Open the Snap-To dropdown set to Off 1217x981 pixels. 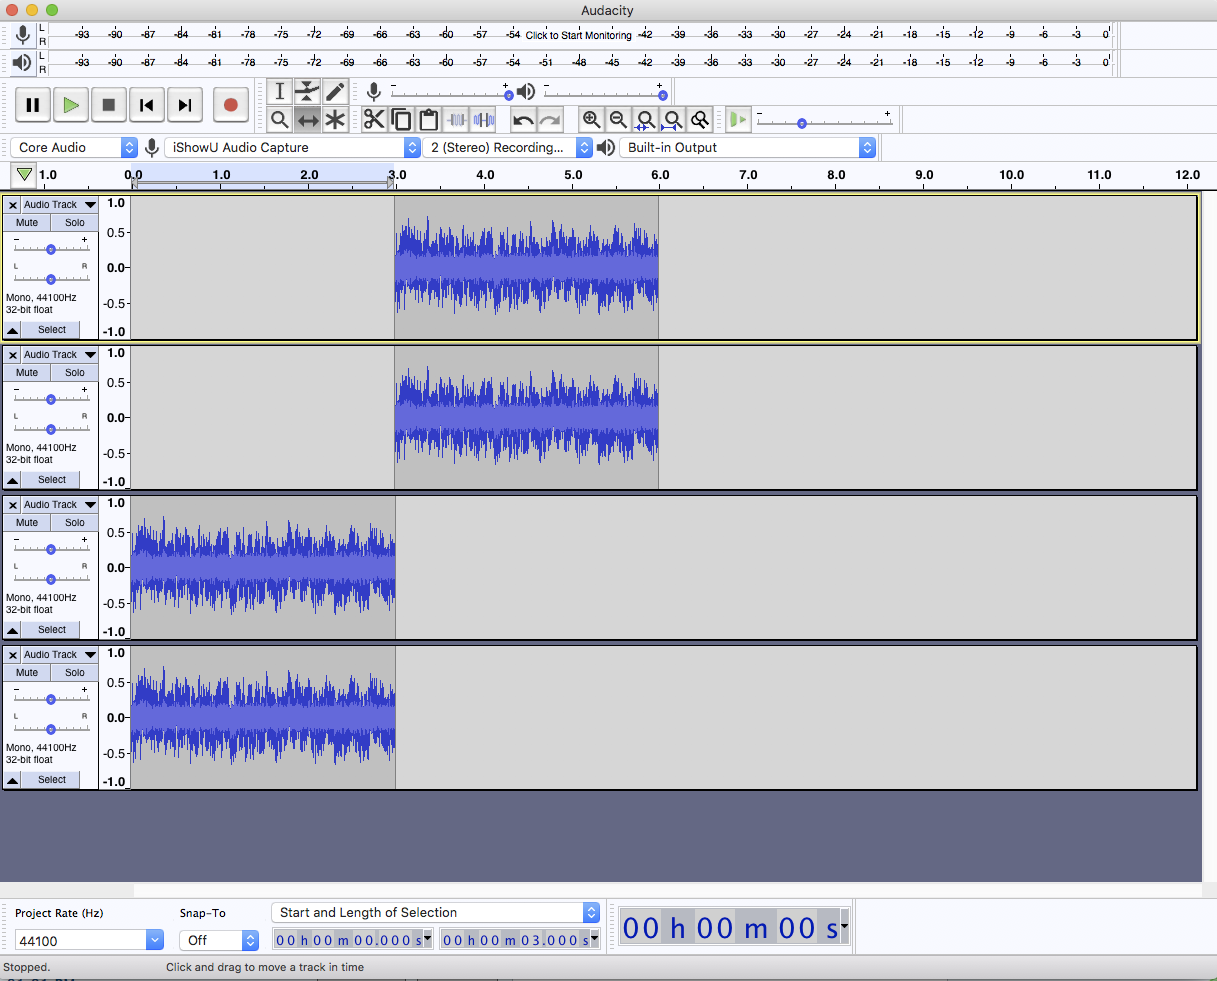point(219,941)
